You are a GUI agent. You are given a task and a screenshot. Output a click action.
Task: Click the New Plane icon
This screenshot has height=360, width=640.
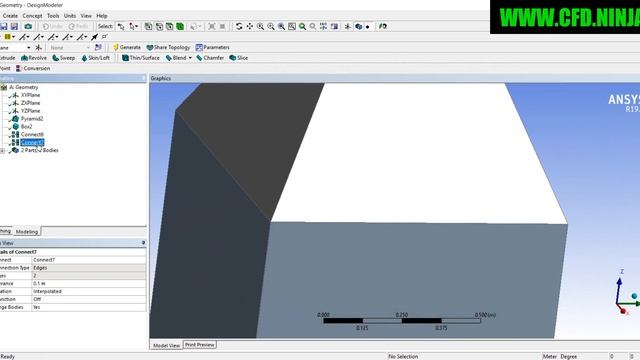pos(38,47)
